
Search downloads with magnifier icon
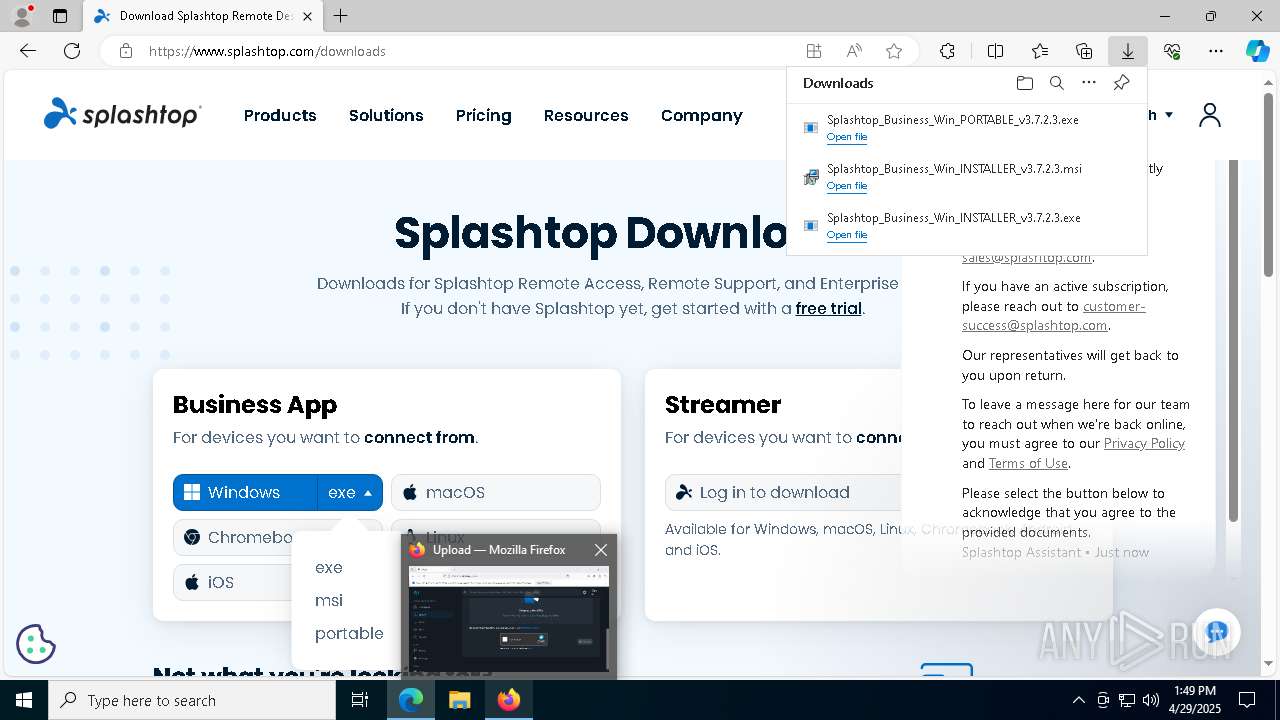pyautogui.click(x=1056, y=83)
